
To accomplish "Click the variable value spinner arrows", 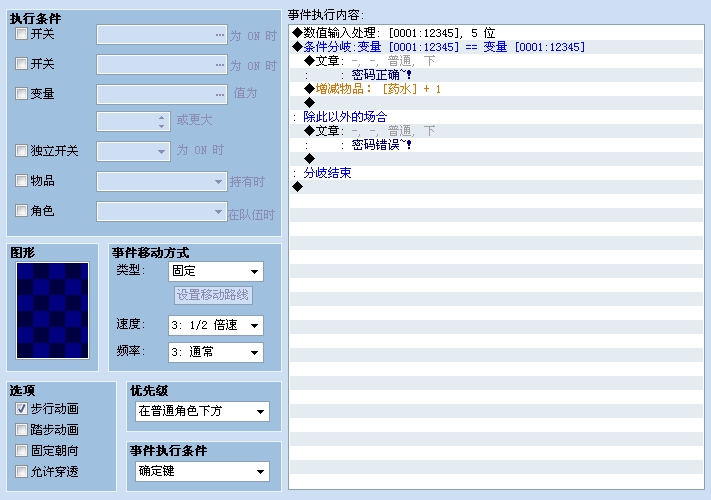I will tap(161, 121).
